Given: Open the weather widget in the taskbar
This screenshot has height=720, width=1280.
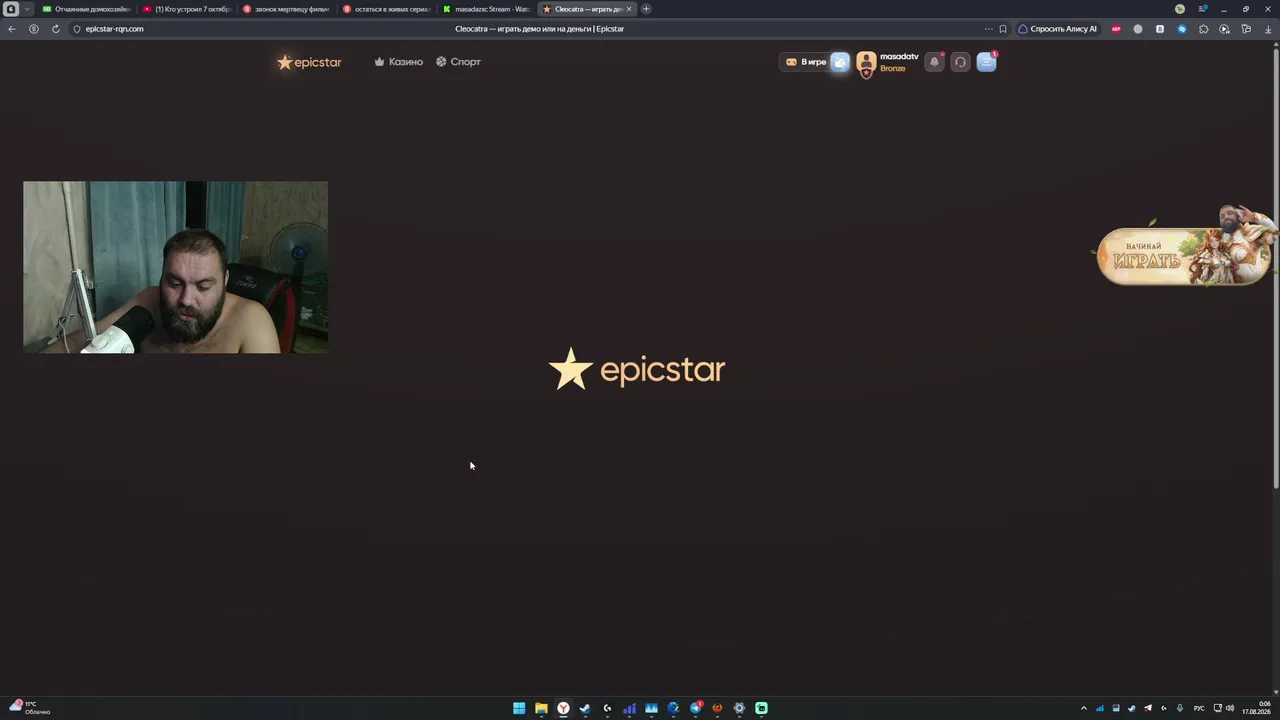Looking at the screenshot, I should pos(30,708).
